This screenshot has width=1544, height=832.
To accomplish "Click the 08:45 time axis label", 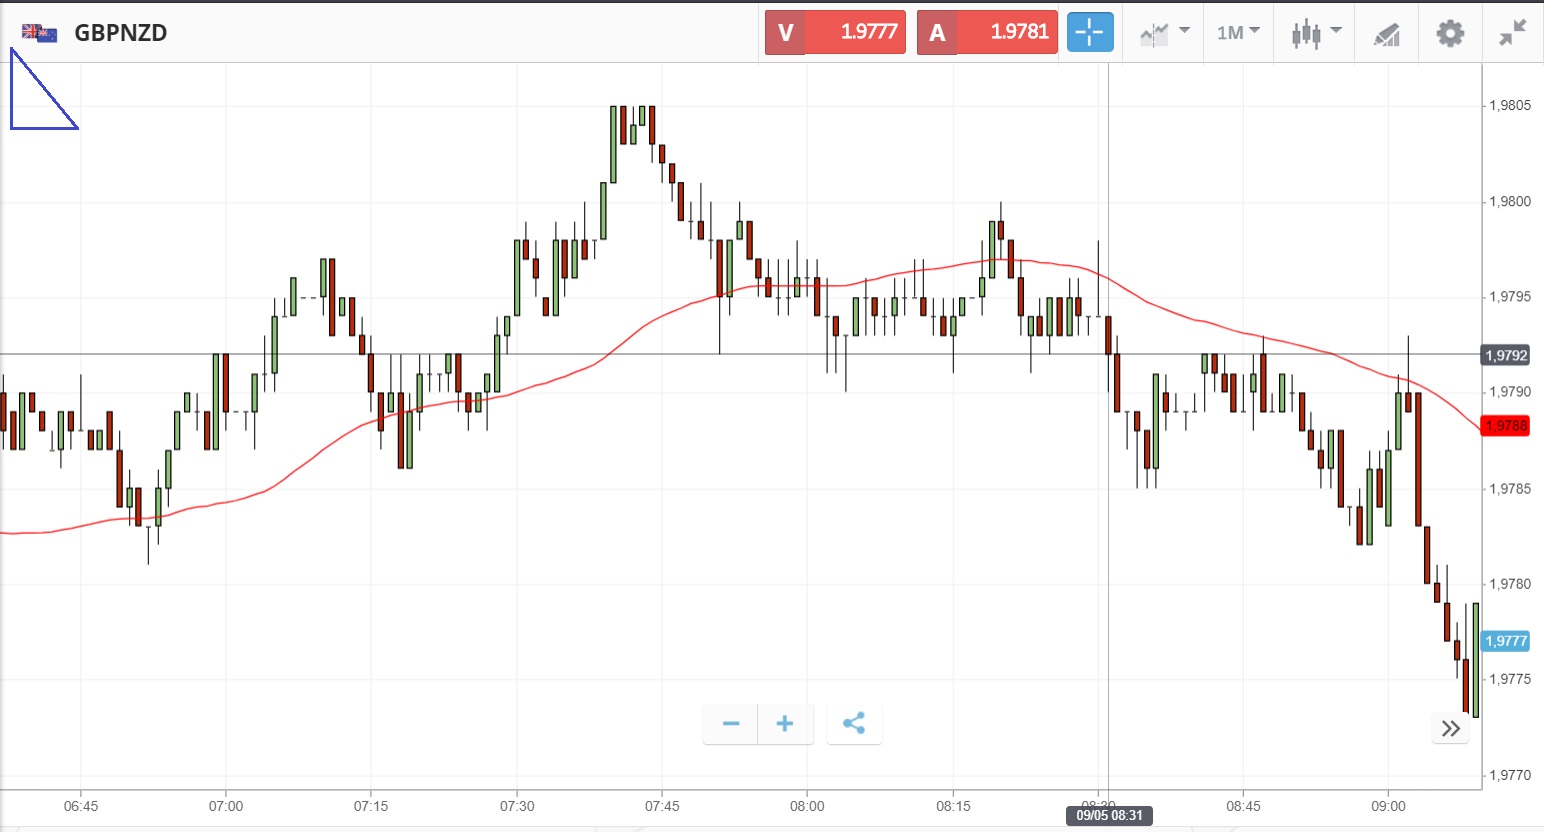I will click(x=1243, y=806).
